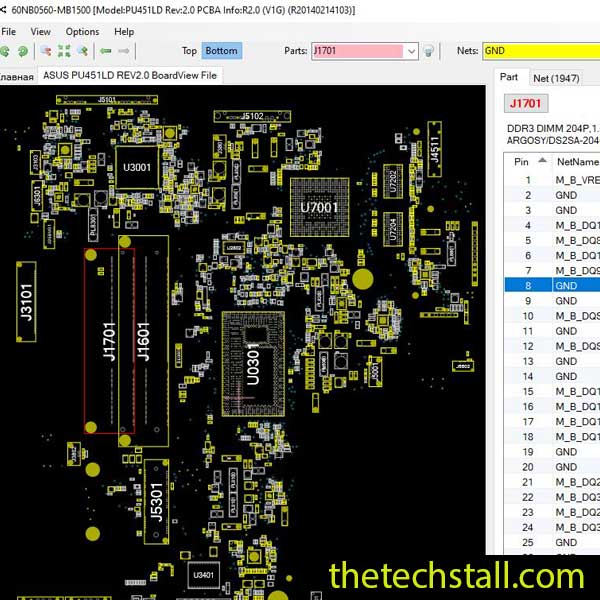This screenshot has width=600, height=600.
Task: Click the U0301 CPU component
Action: pyautogui.click(x=253, y=364)
